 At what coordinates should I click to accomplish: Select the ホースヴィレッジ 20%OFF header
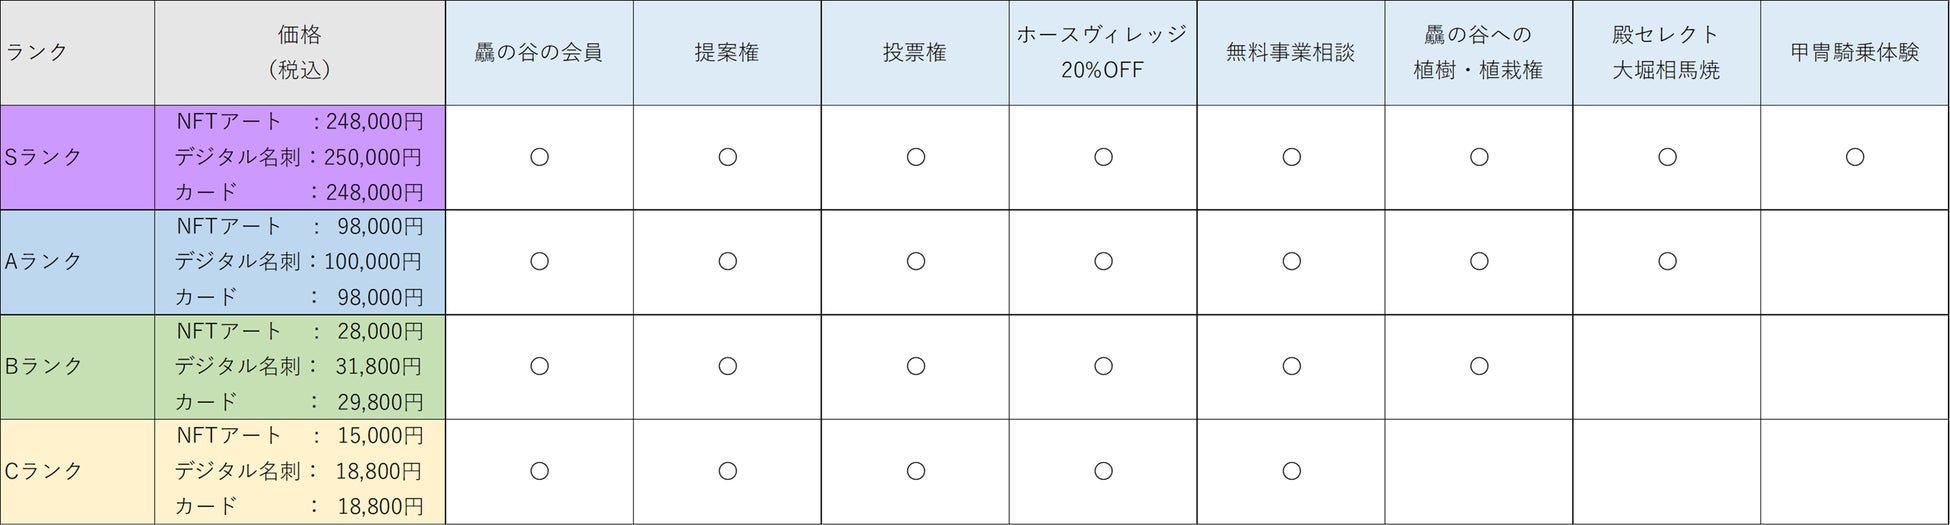click(1102, 52)
